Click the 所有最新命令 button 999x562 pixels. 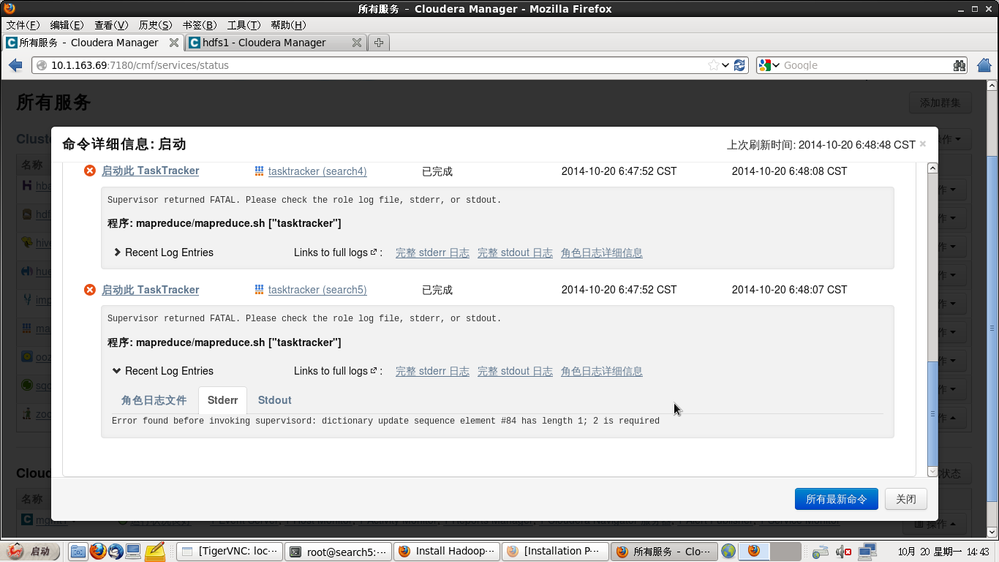(x=836, y=499)
